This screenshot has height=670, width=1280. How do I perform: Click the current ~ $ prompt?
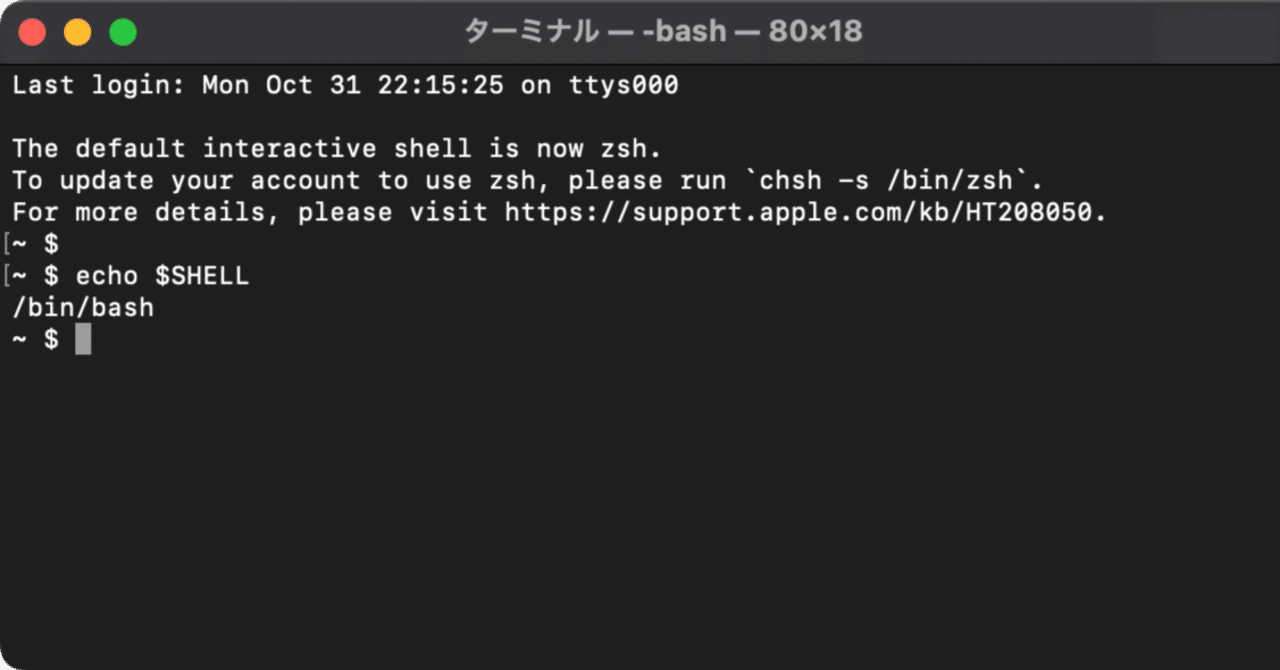coord(33,340)
